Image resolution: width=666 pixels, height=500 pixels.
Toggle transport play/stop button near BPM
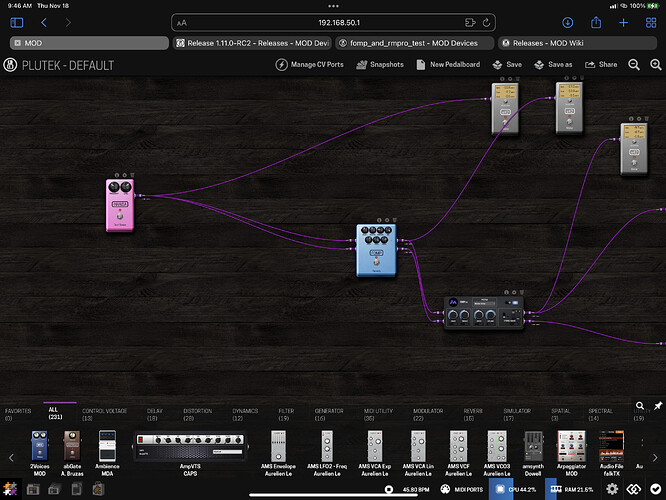[389, 489]
